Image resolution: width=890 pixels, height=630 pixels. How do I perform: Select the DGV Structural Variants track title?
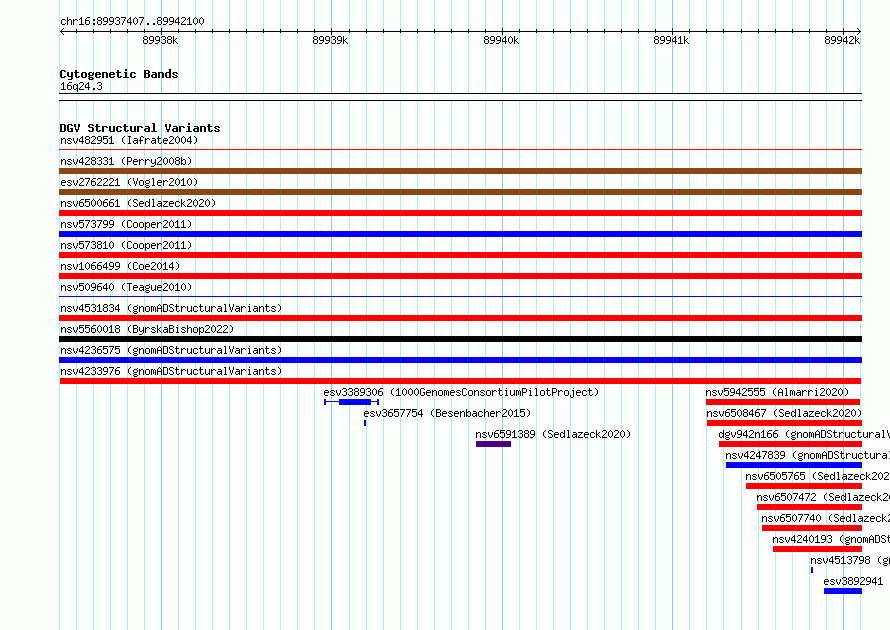140,128
